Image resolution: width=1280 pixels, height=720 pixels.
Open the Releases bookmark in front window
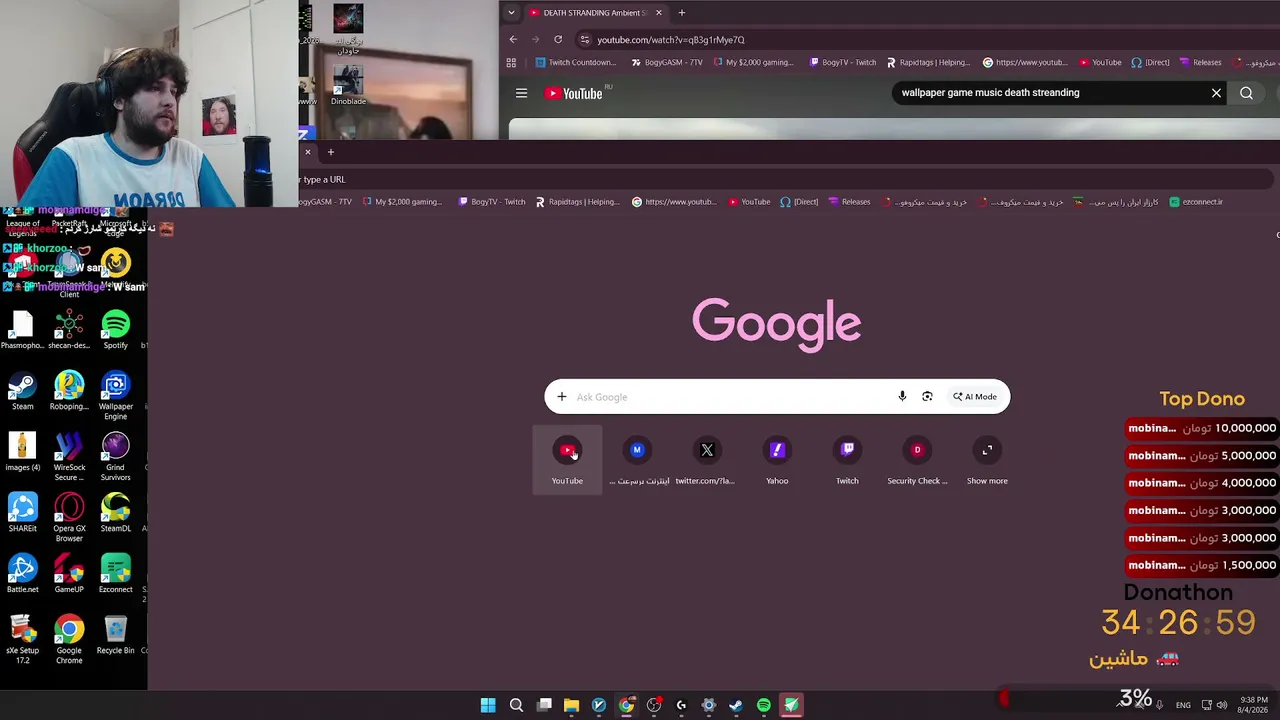[x=850, y=202]
